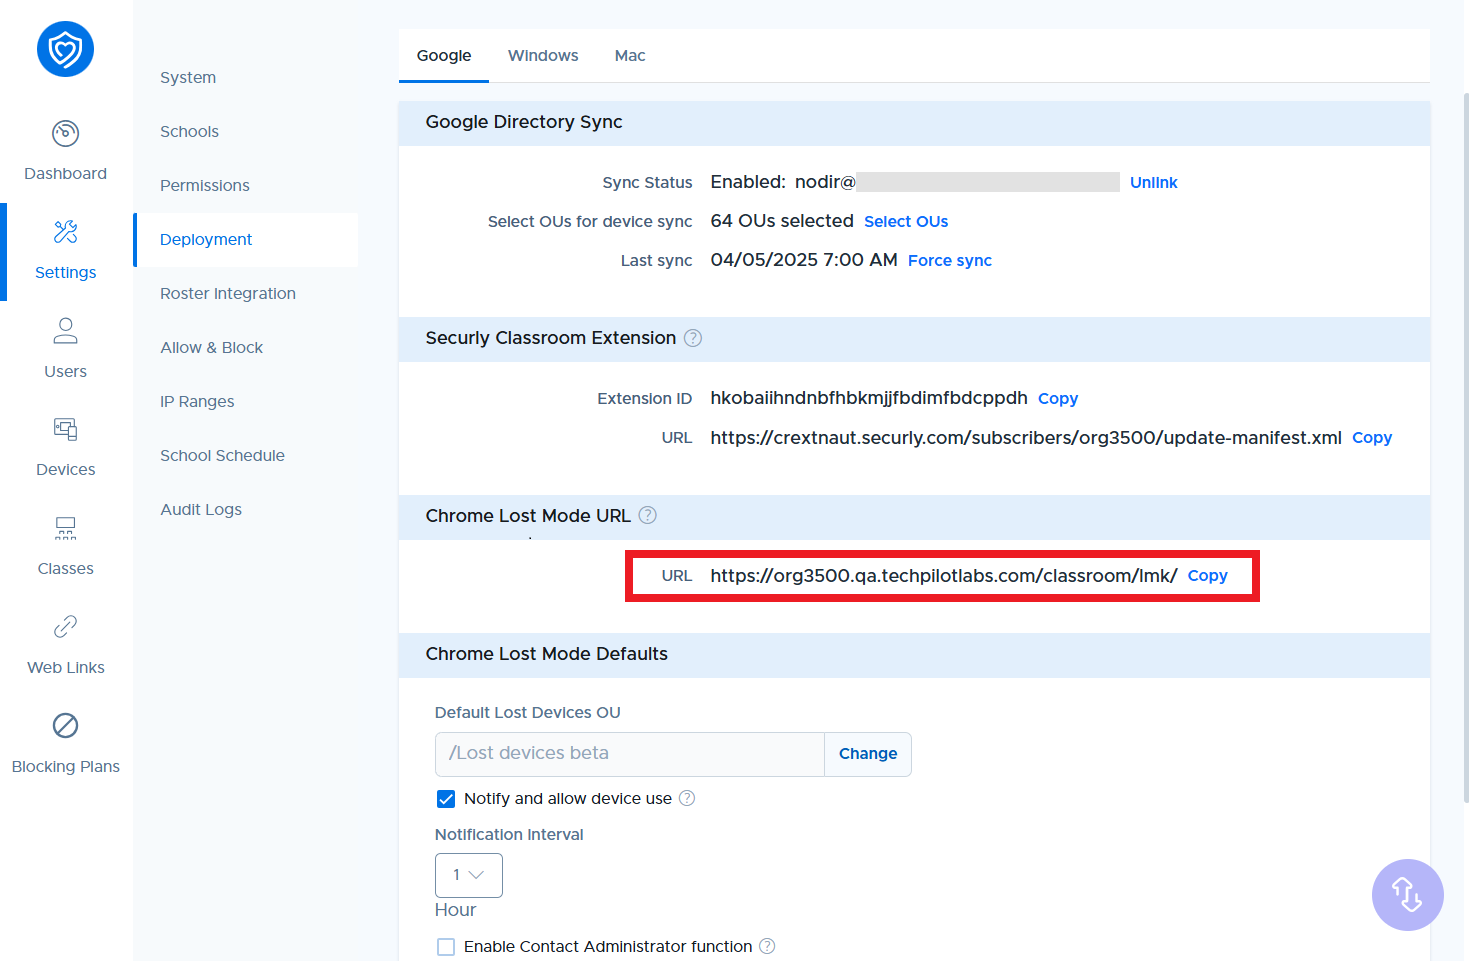Screen dimensions: 1469x961
Task: Open IP Ranges section
Action: [197, 402]
